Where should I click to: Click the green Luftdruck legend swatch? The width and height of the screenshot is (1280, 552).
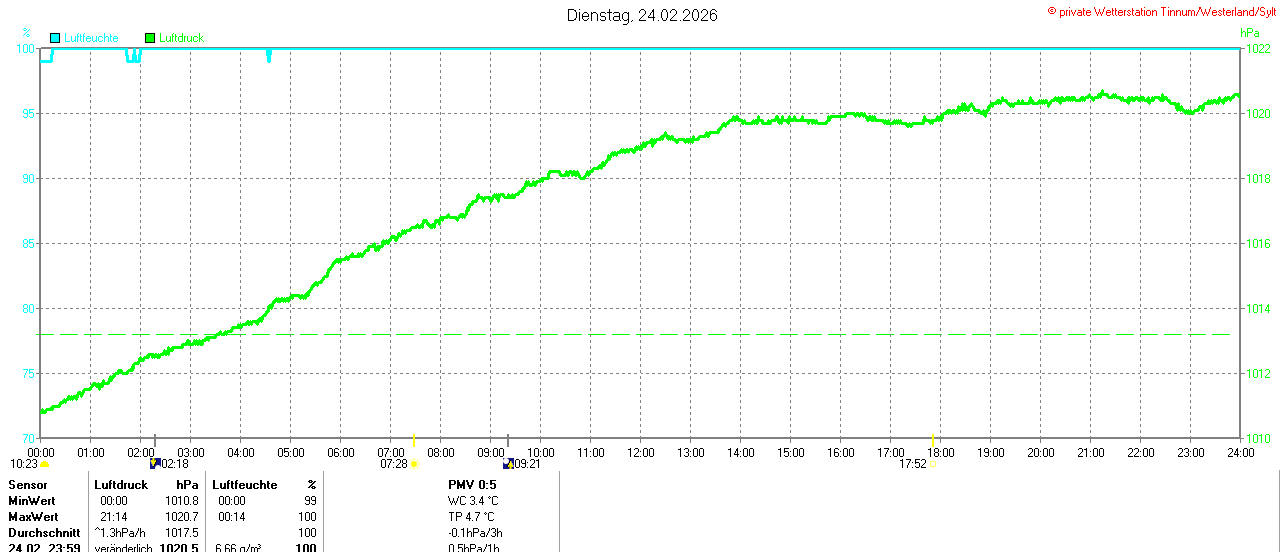150,38
